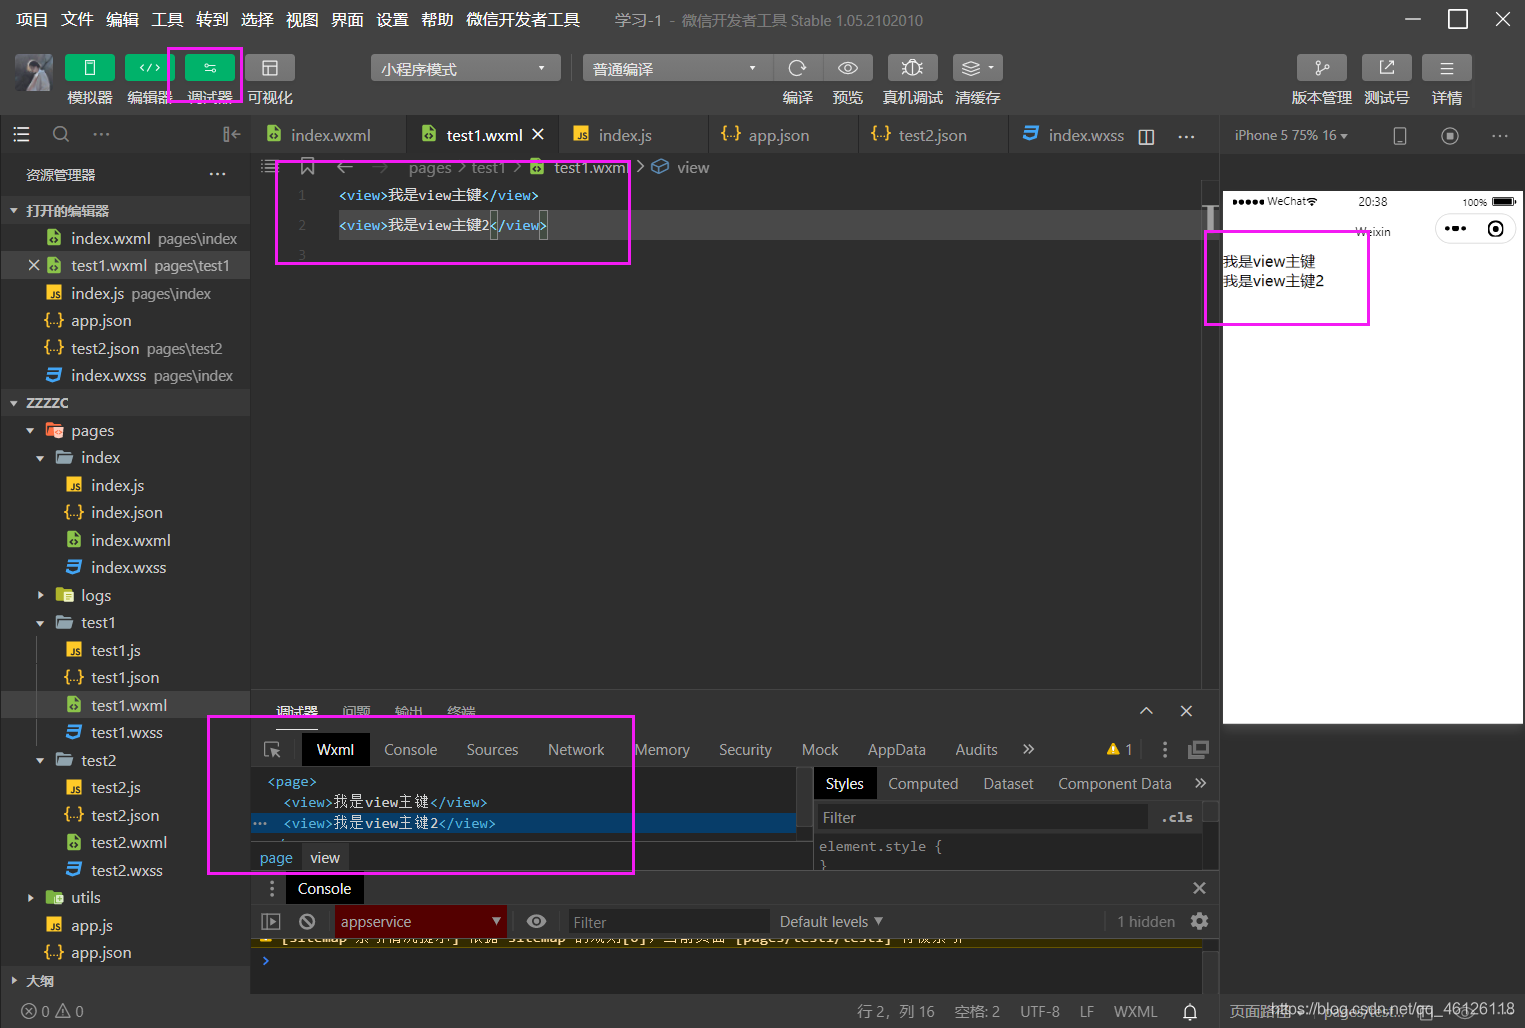Toggle the editor panel button

(x=149, y=68)
